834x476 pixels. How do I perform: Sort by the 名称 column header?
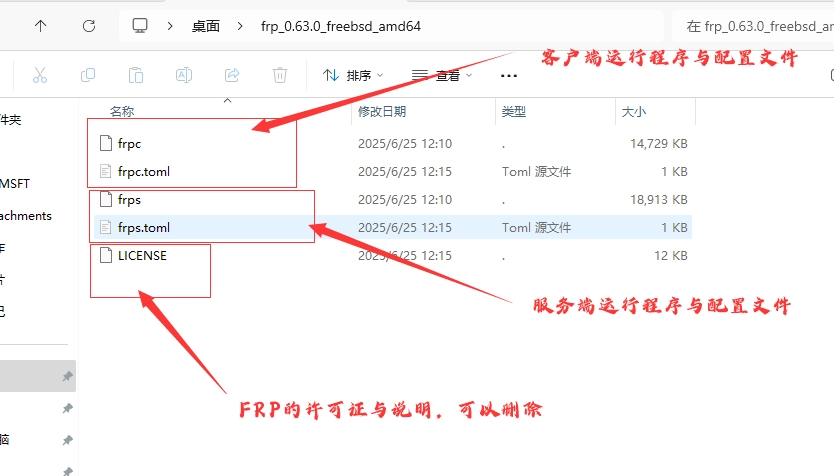pyautogui.click(x=122, y=112)
